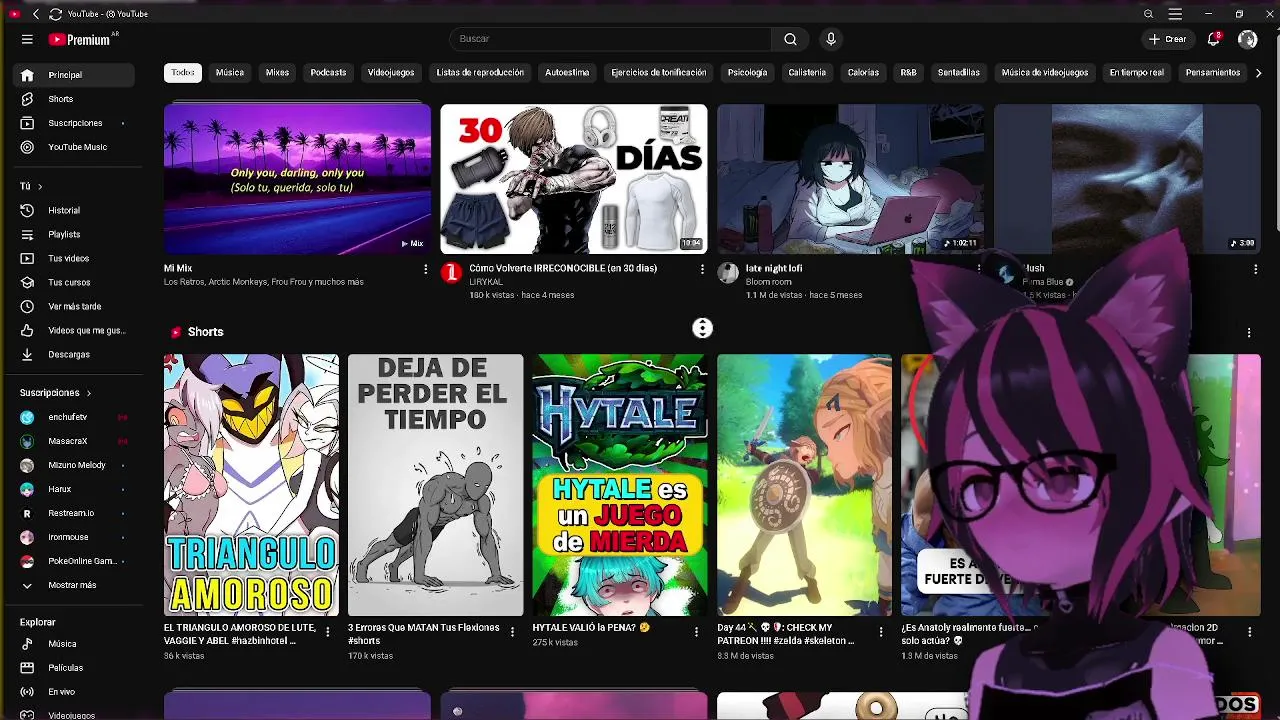Open Shorts in sidebar
The width and height of the screenshot is (1280, 720).
coord(74,99)
